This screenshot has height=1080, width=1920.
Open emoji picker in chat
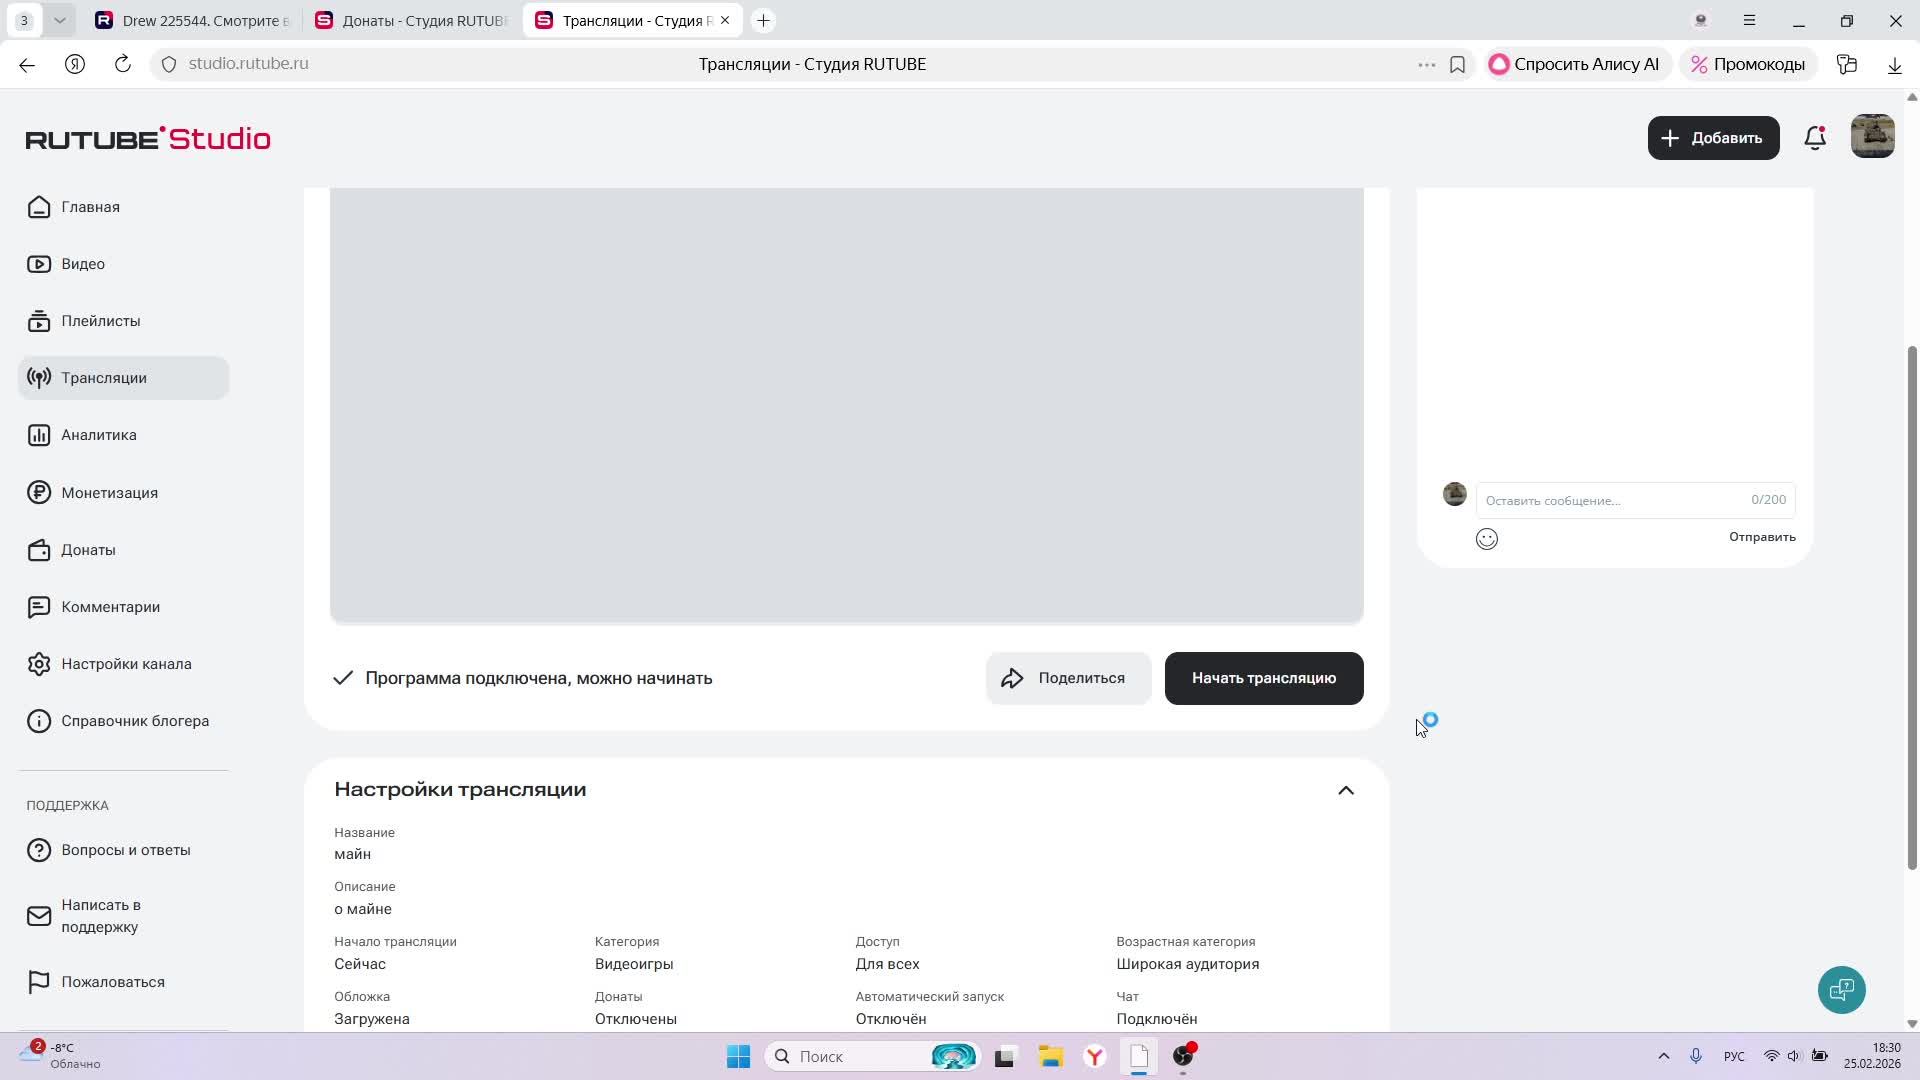[1487, 539]
